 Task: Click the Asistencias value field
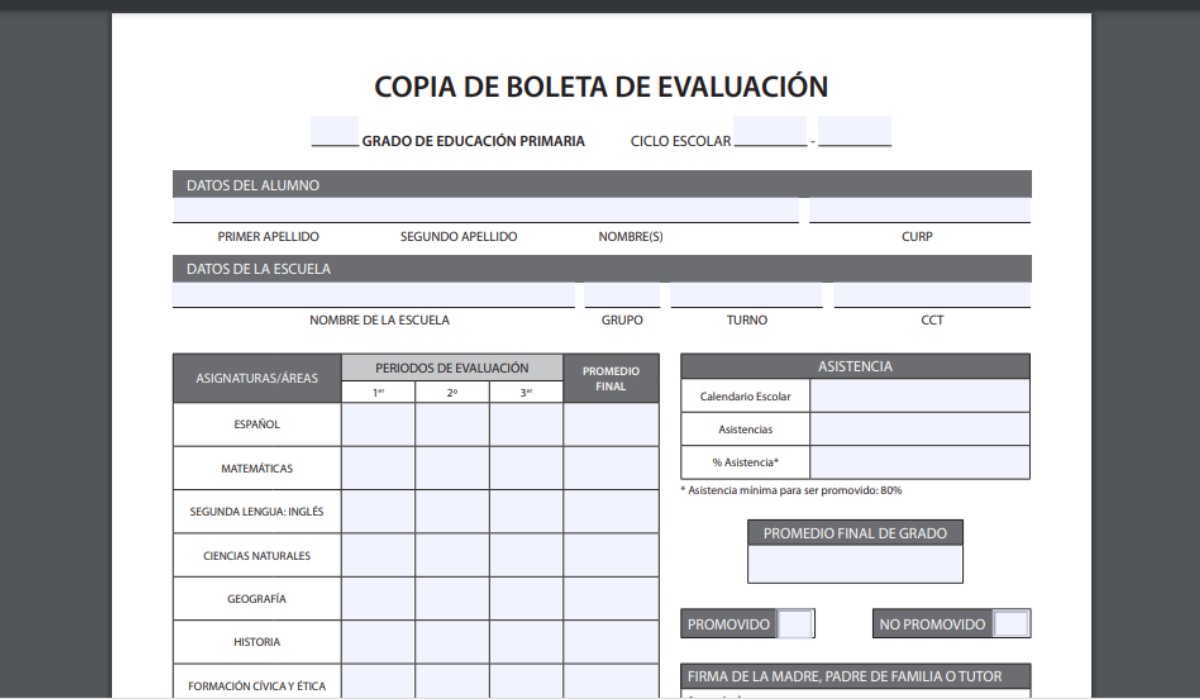918,428
